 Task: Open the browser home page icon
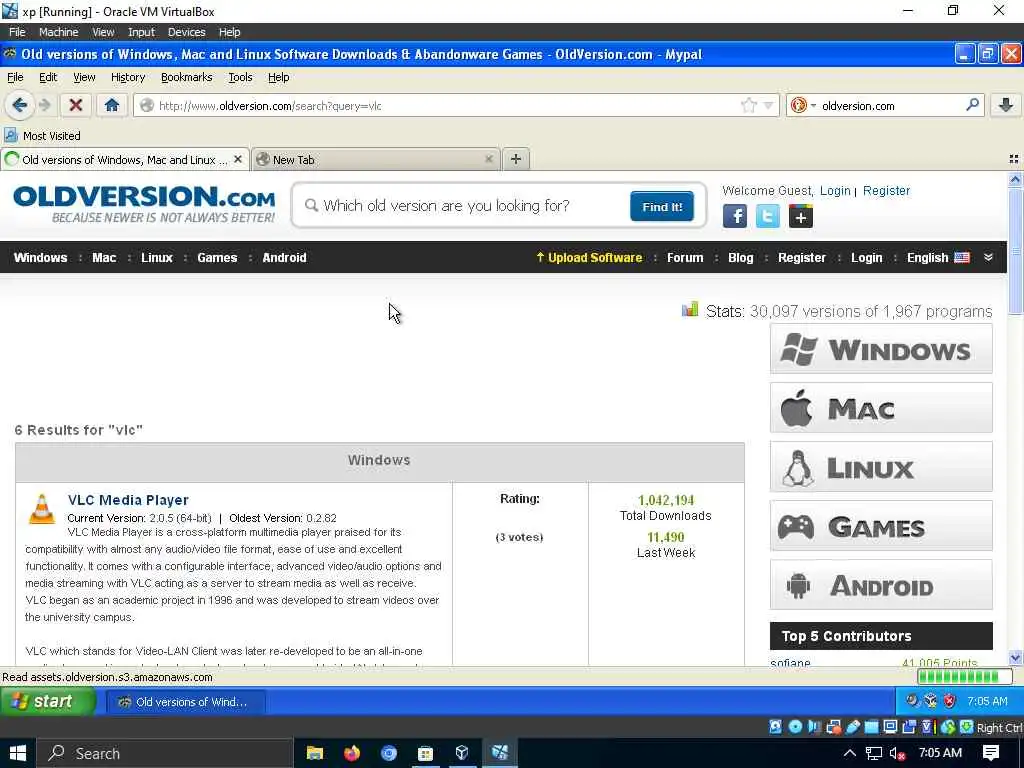(x=112, y=105)
